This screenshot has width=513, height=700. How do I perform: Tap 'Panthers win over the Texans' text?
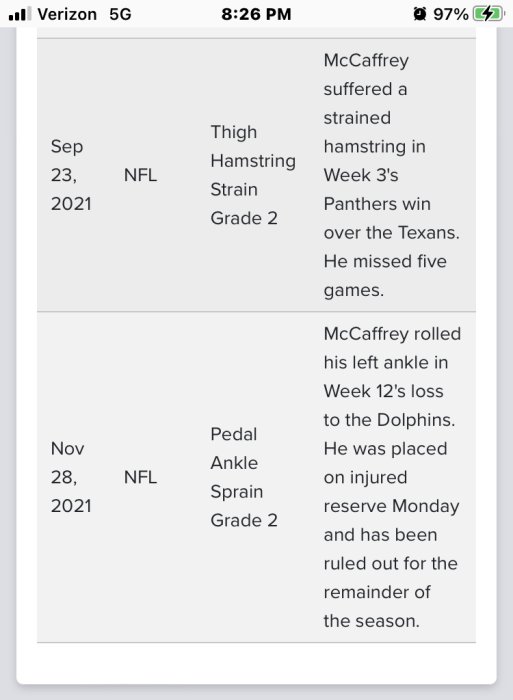(391, 218)
